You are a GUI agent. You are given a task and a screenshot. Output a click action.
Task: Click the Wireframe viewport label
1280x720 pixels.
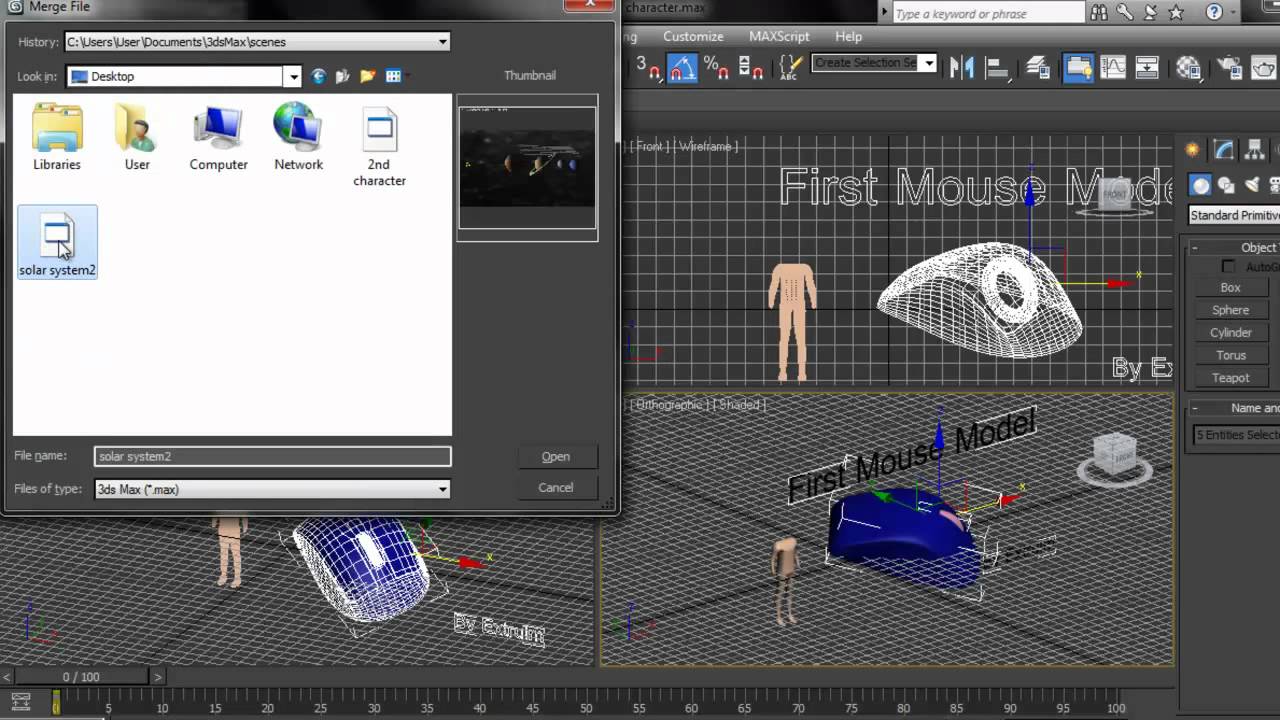[x=706, y=146]
